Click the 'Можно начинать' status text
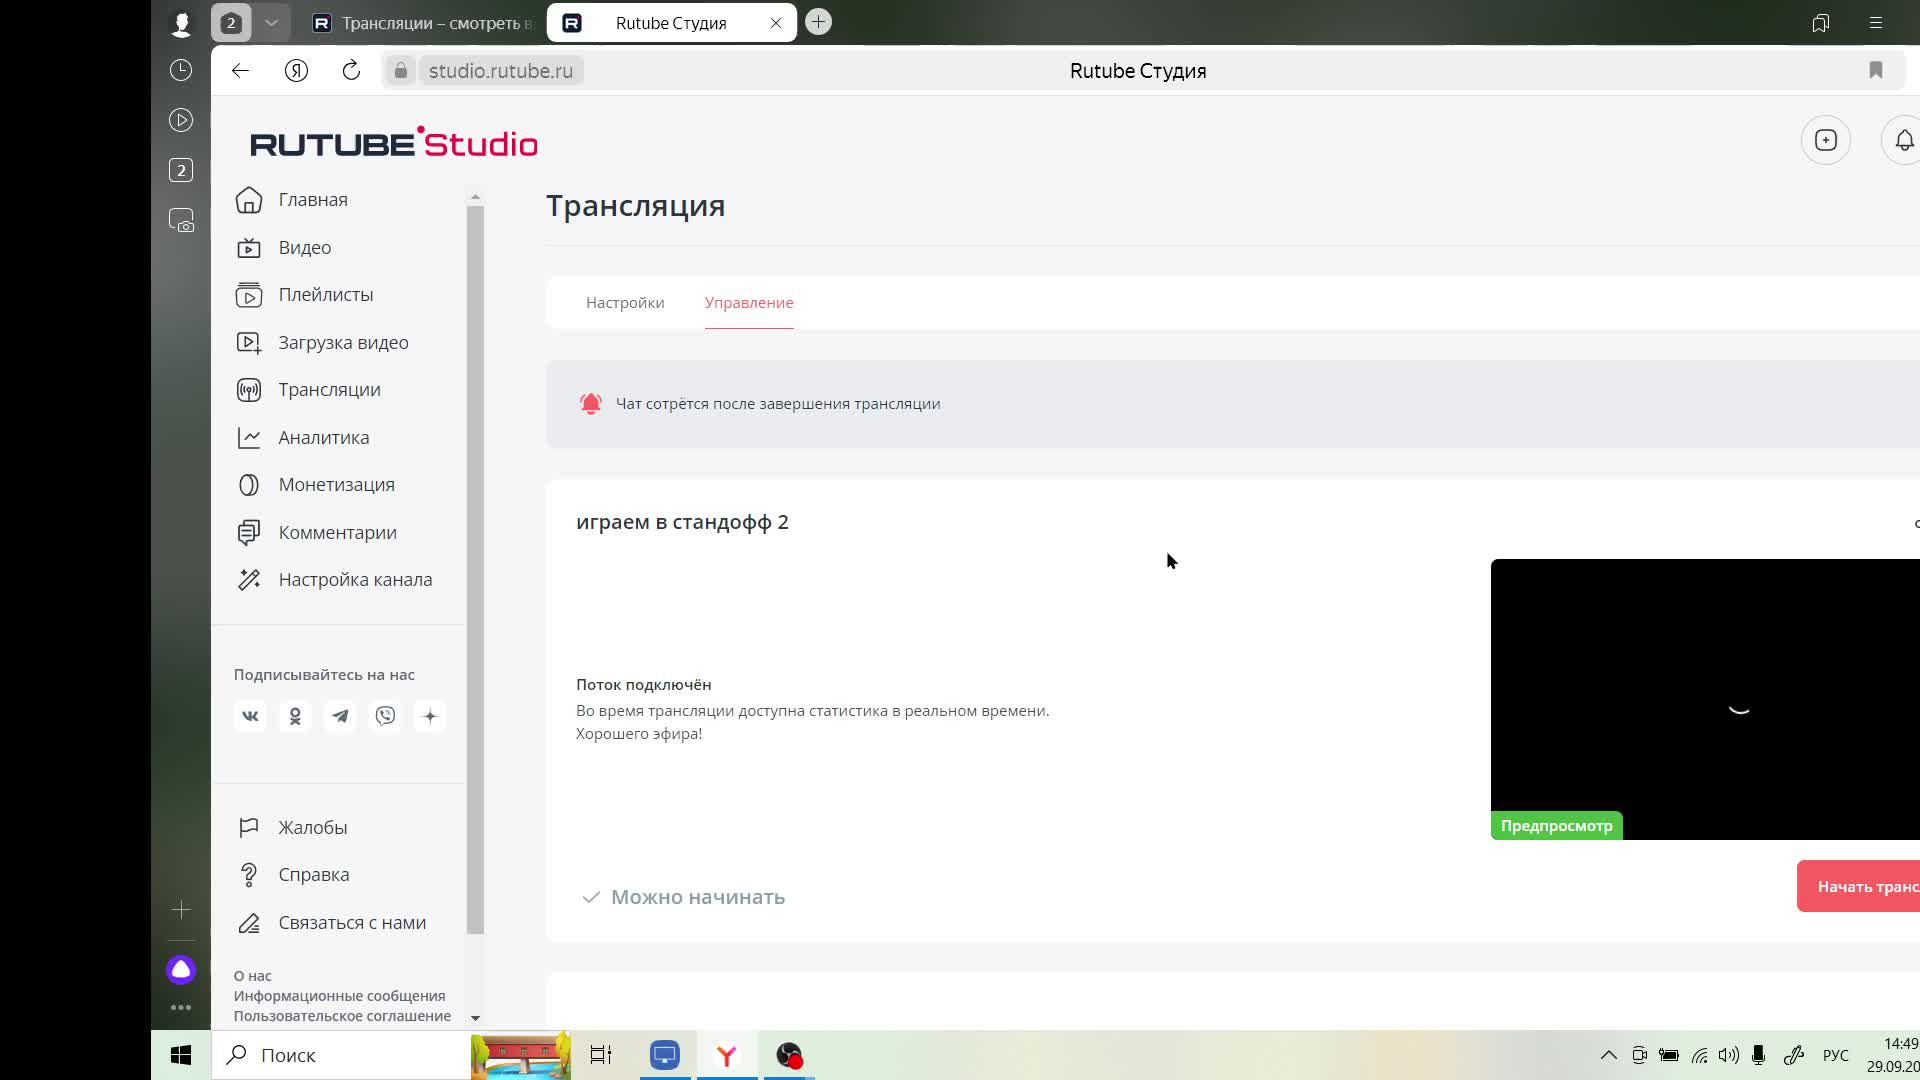1920x1080 pixels. 698,897
